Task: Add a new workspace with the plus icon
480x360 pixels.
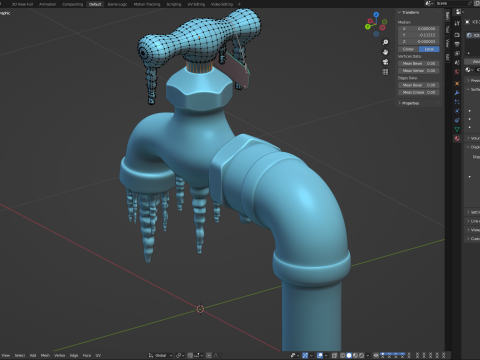Action: click(x=239, y=4)
